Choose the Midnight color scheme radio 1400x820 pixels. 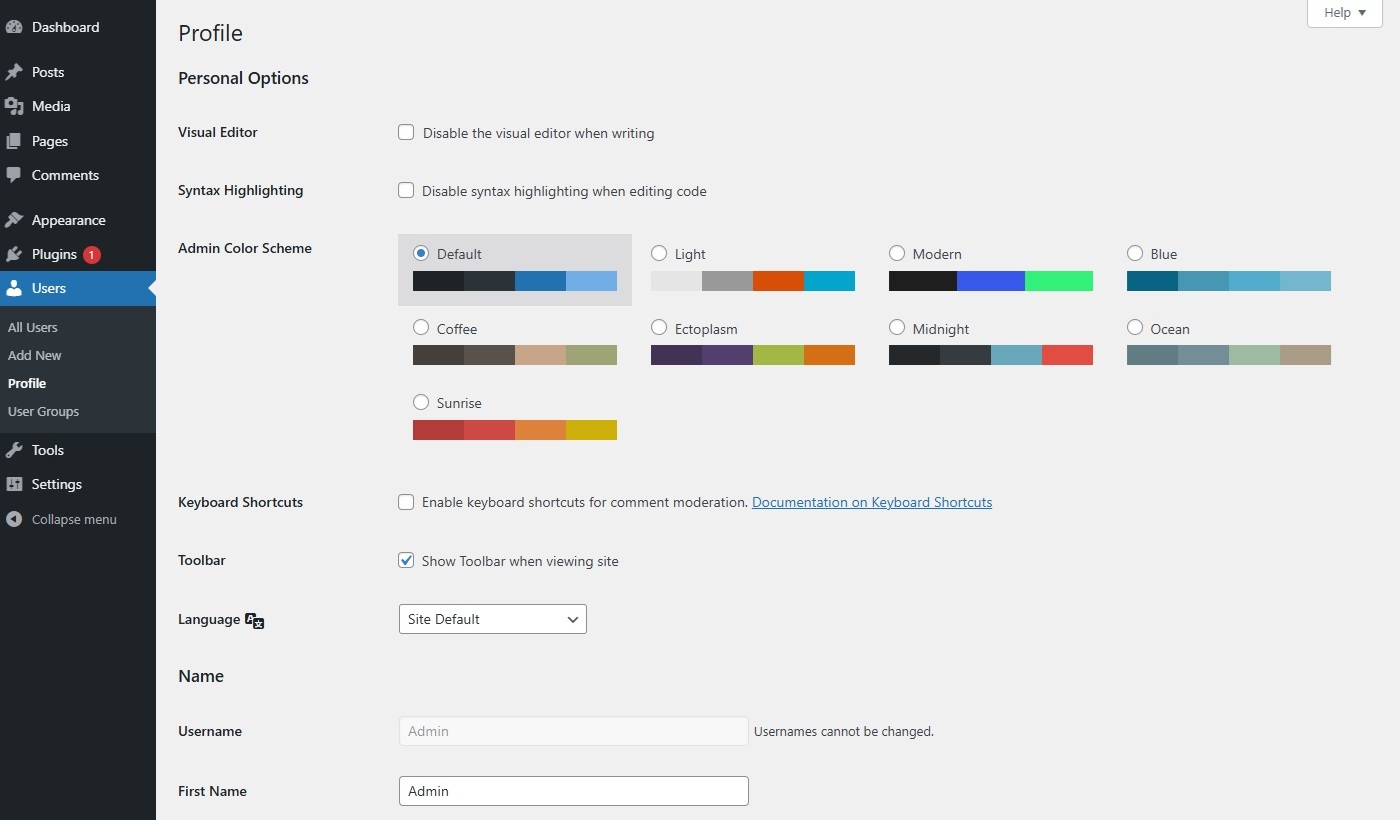click(897, 328)
